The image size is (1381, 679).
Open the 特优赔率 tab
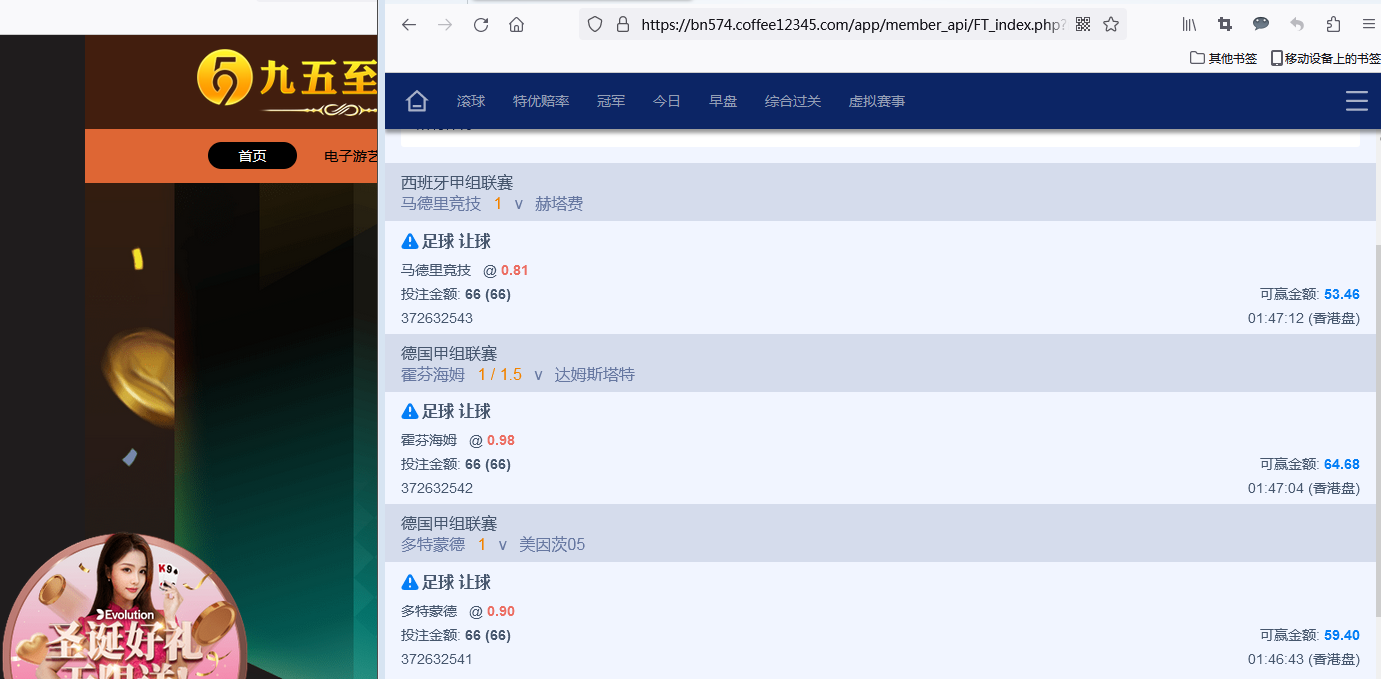coord(541,101)
